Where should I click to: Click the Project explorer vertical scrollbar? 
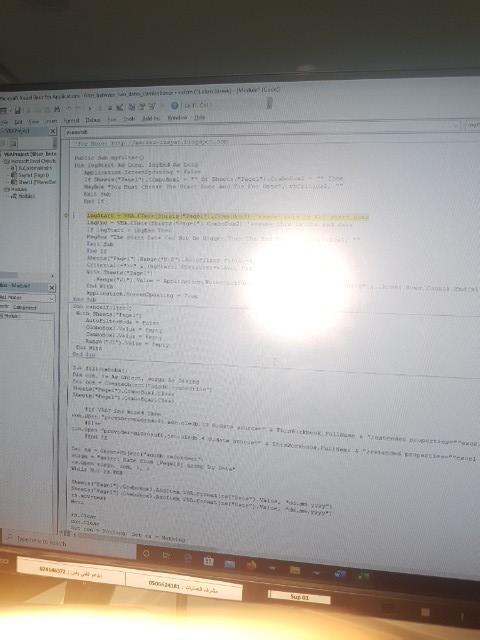[x=55, y=143]
